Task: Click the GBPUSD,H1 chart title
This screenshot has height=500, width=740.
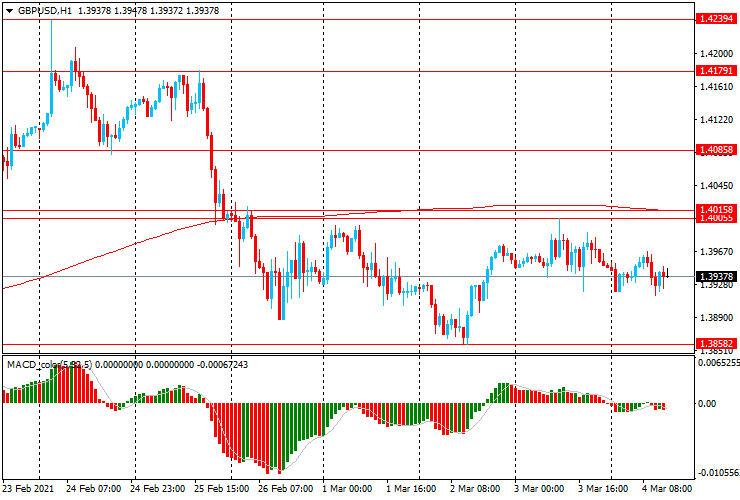Action: [45, 10]
